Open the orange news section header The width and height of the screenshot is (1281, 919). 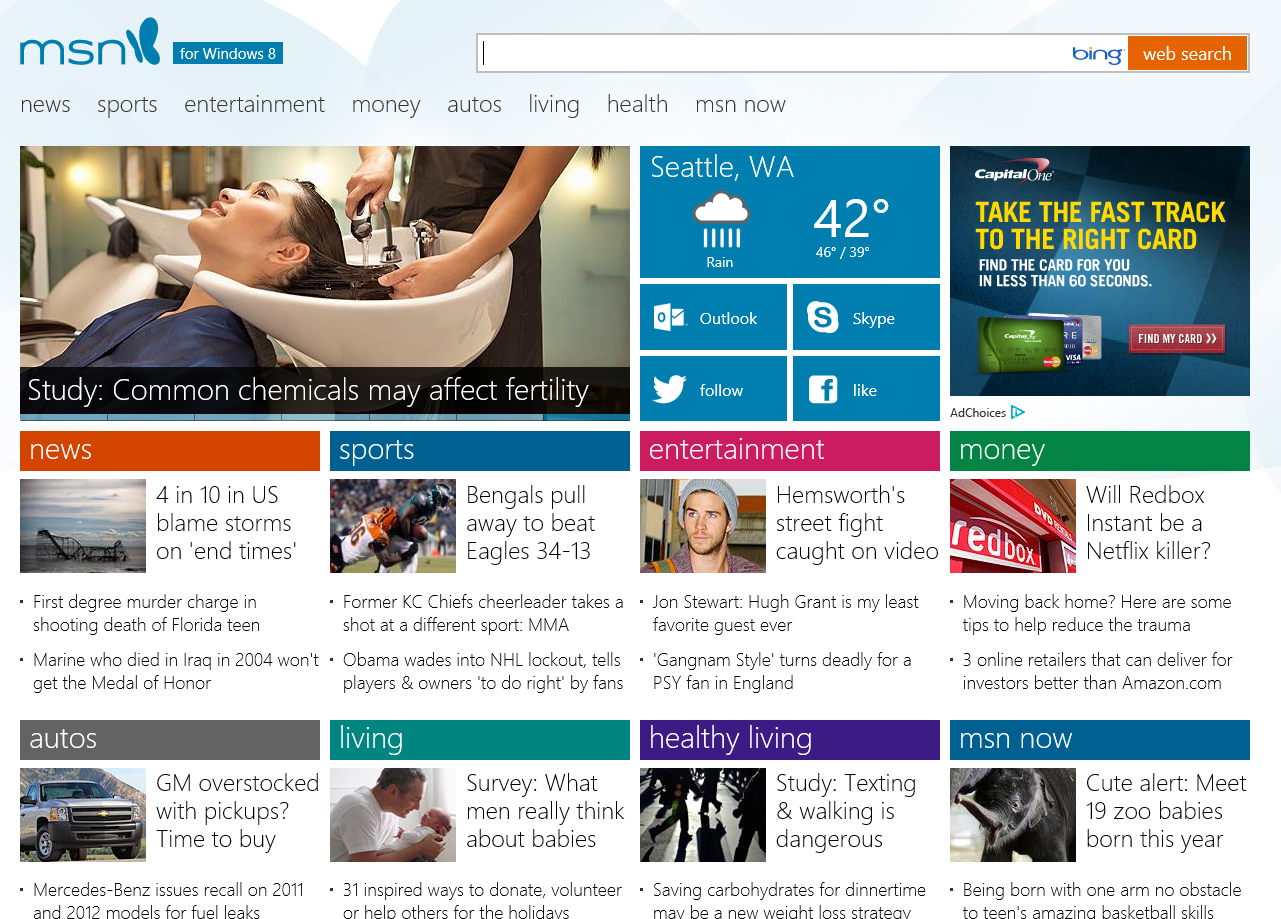click(x=170, y=450)
